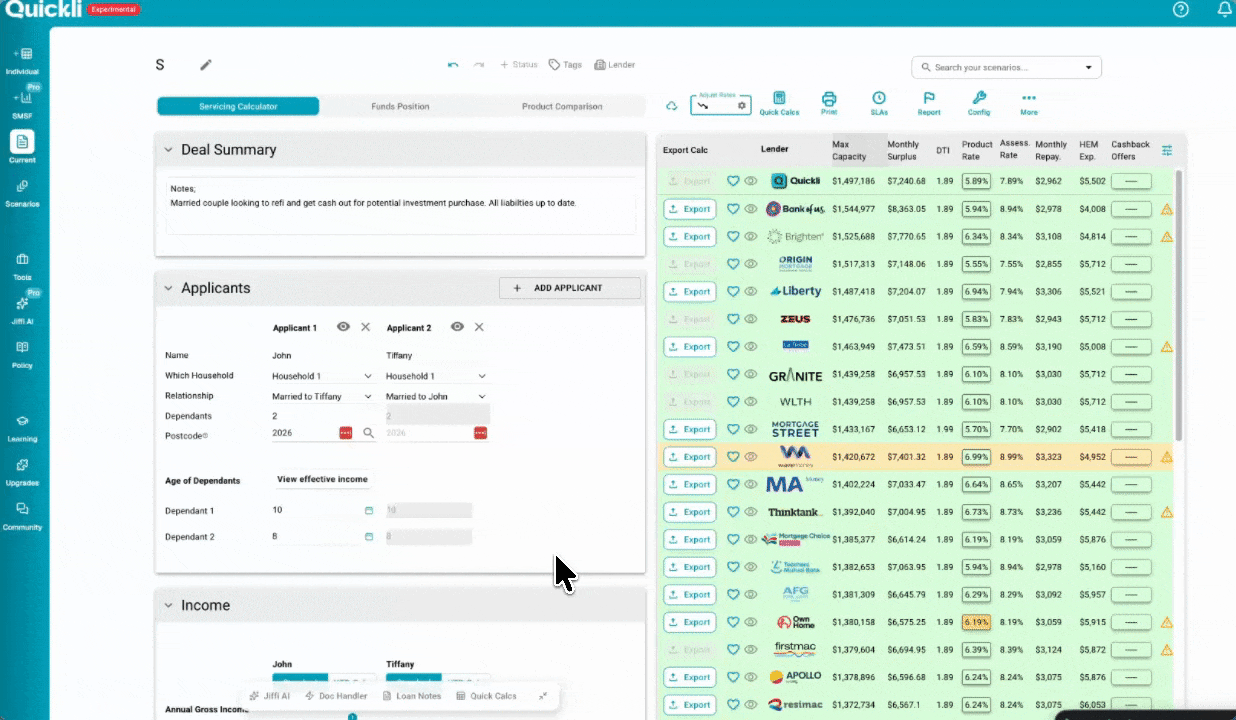
Task: Click the Print icon in the toolbar
Action: click(829, 99)
